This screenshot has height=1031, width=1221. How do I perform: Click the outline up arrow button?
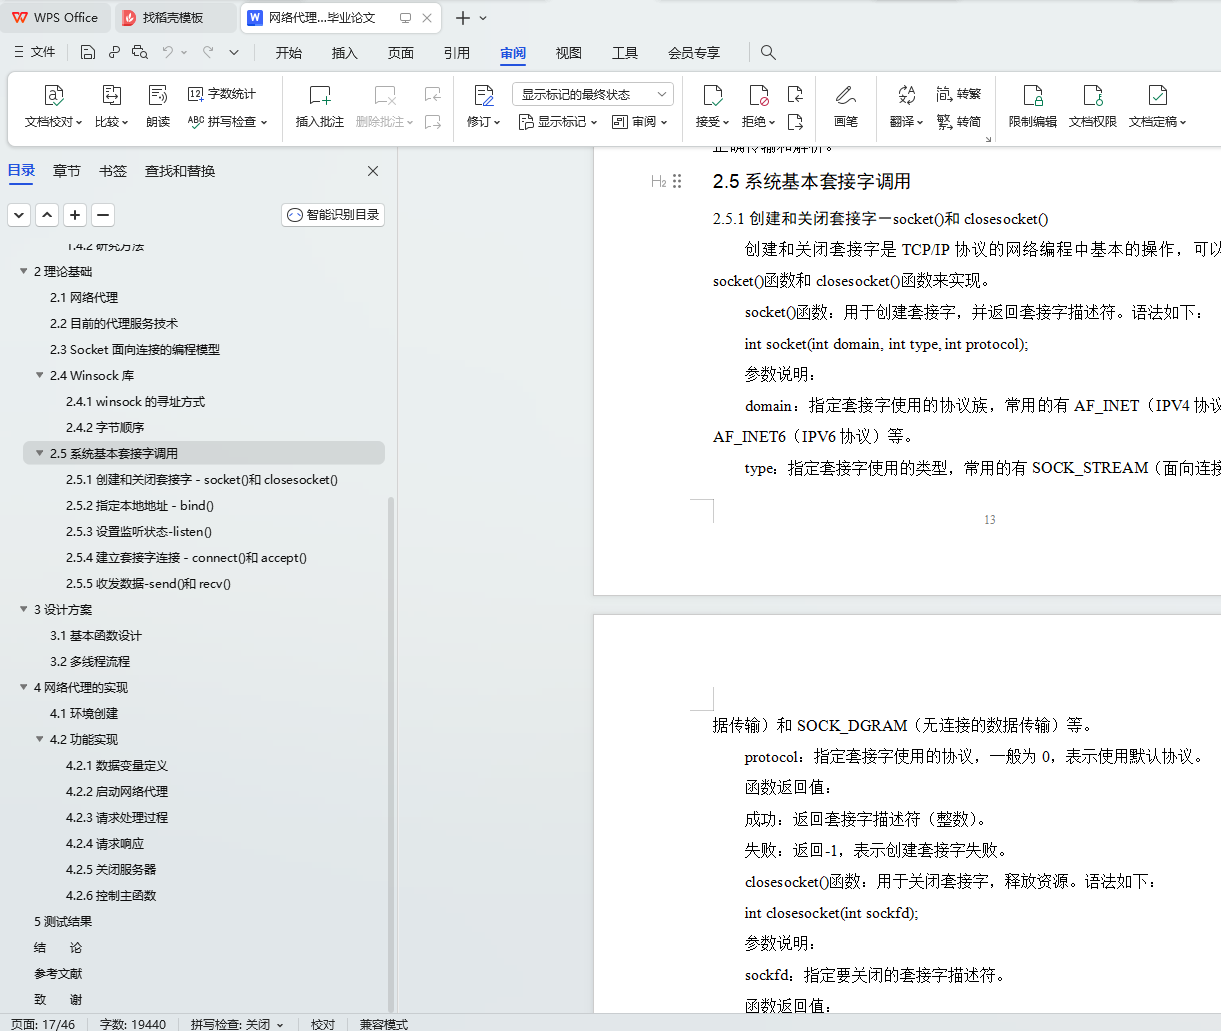pyautogui.click(x=47, y=214)
